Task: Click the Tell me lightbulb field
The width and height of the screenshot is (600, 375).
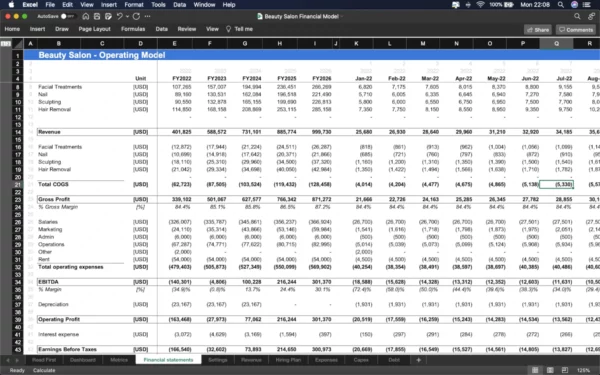Action: (x=239, y=29)
